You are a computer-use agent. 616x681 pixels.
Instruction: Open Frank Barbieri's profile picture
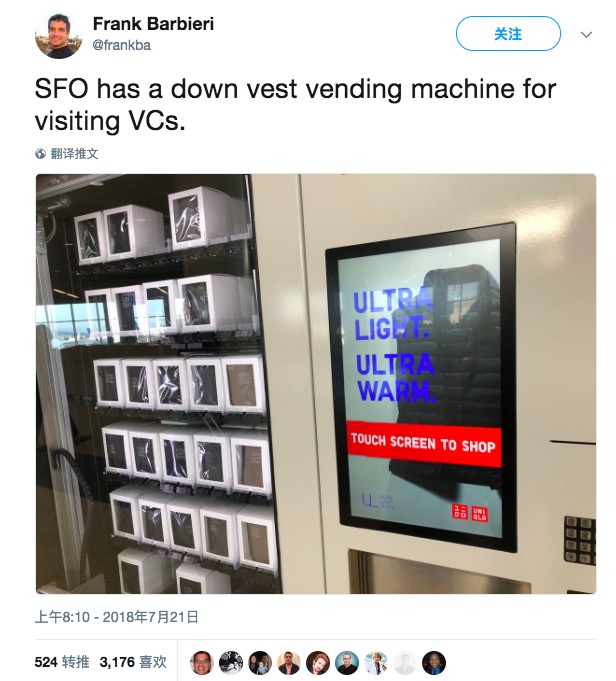[58, 35]
